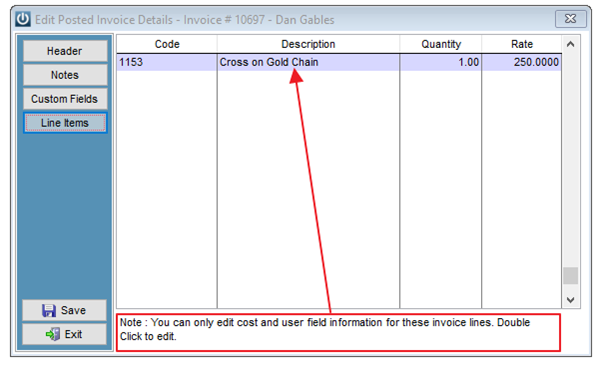The width and height of the screenshot is (602, 370).
Task: Select the Line Items section
Action: pyautogui.click(x=65, y=123)
